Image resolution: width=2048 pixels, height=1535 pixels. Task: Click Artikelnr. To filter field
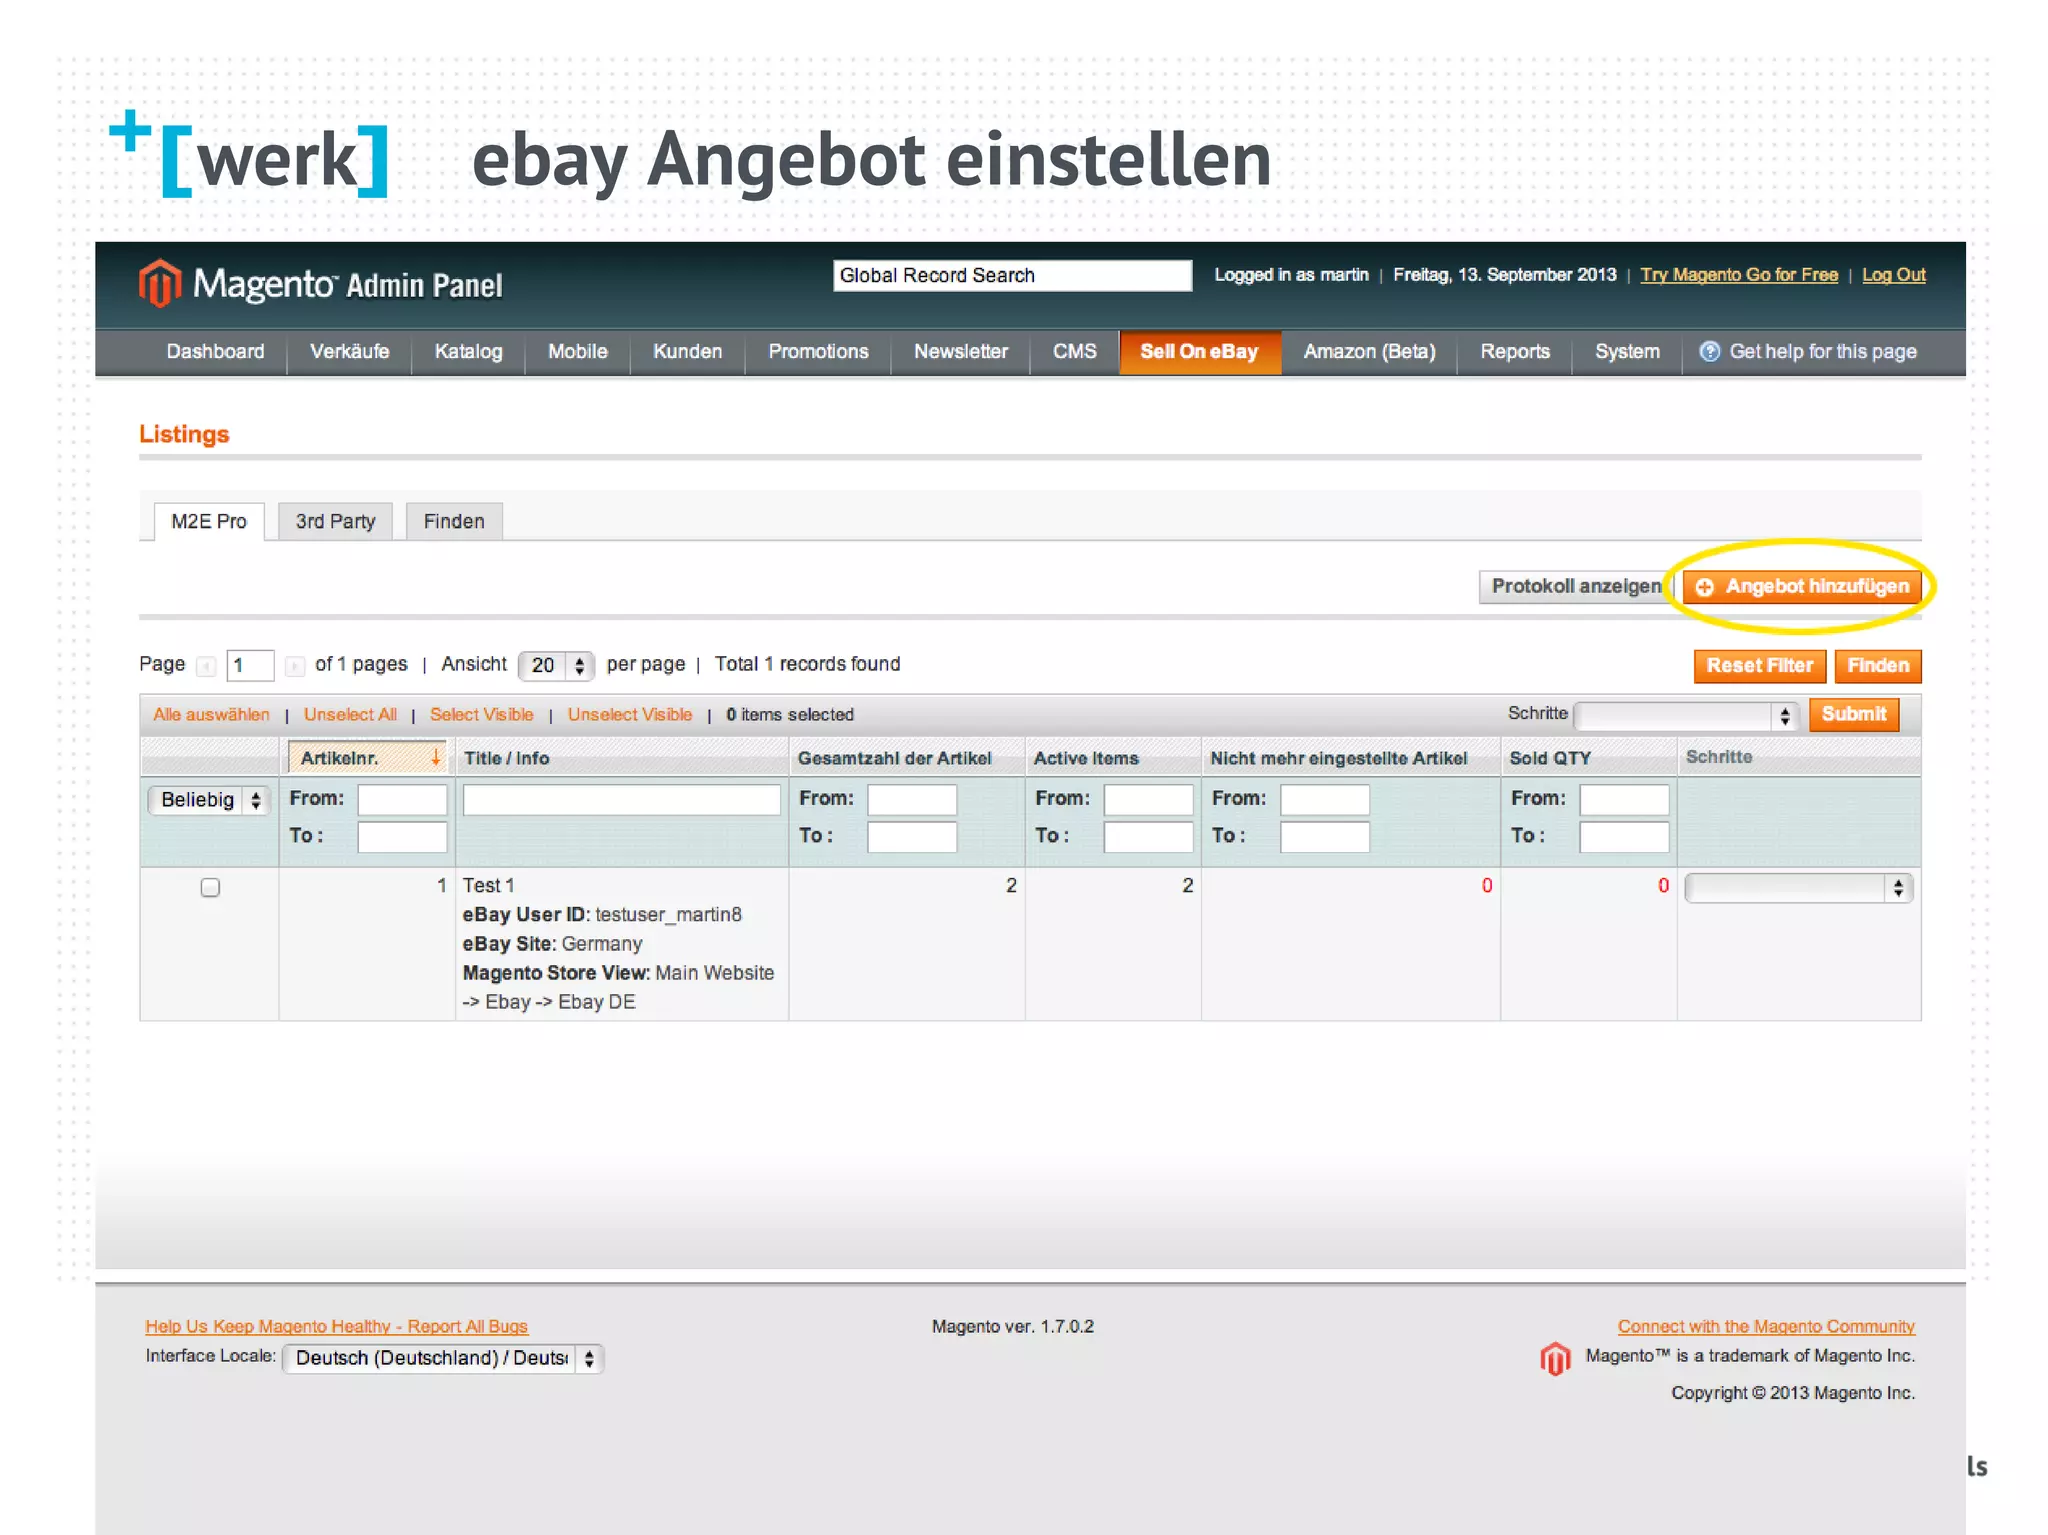tap(402, 837)
